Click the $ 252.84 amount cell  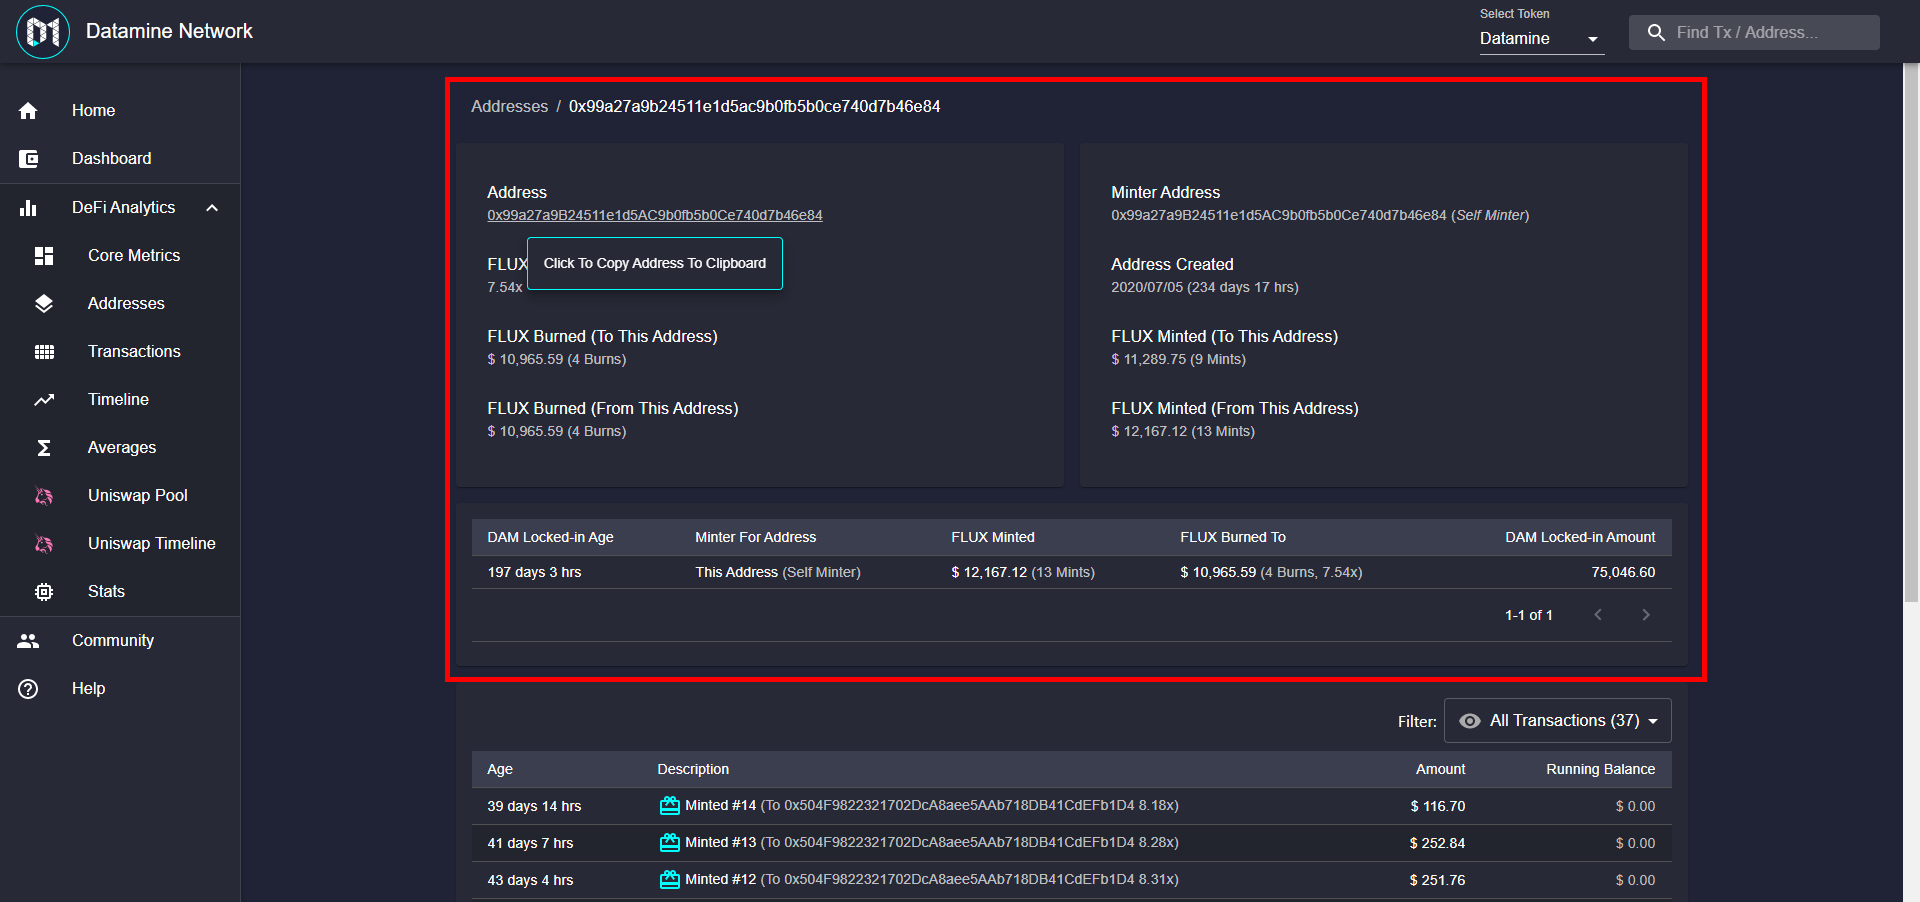pyautogui.click(x=1437, y=844)
